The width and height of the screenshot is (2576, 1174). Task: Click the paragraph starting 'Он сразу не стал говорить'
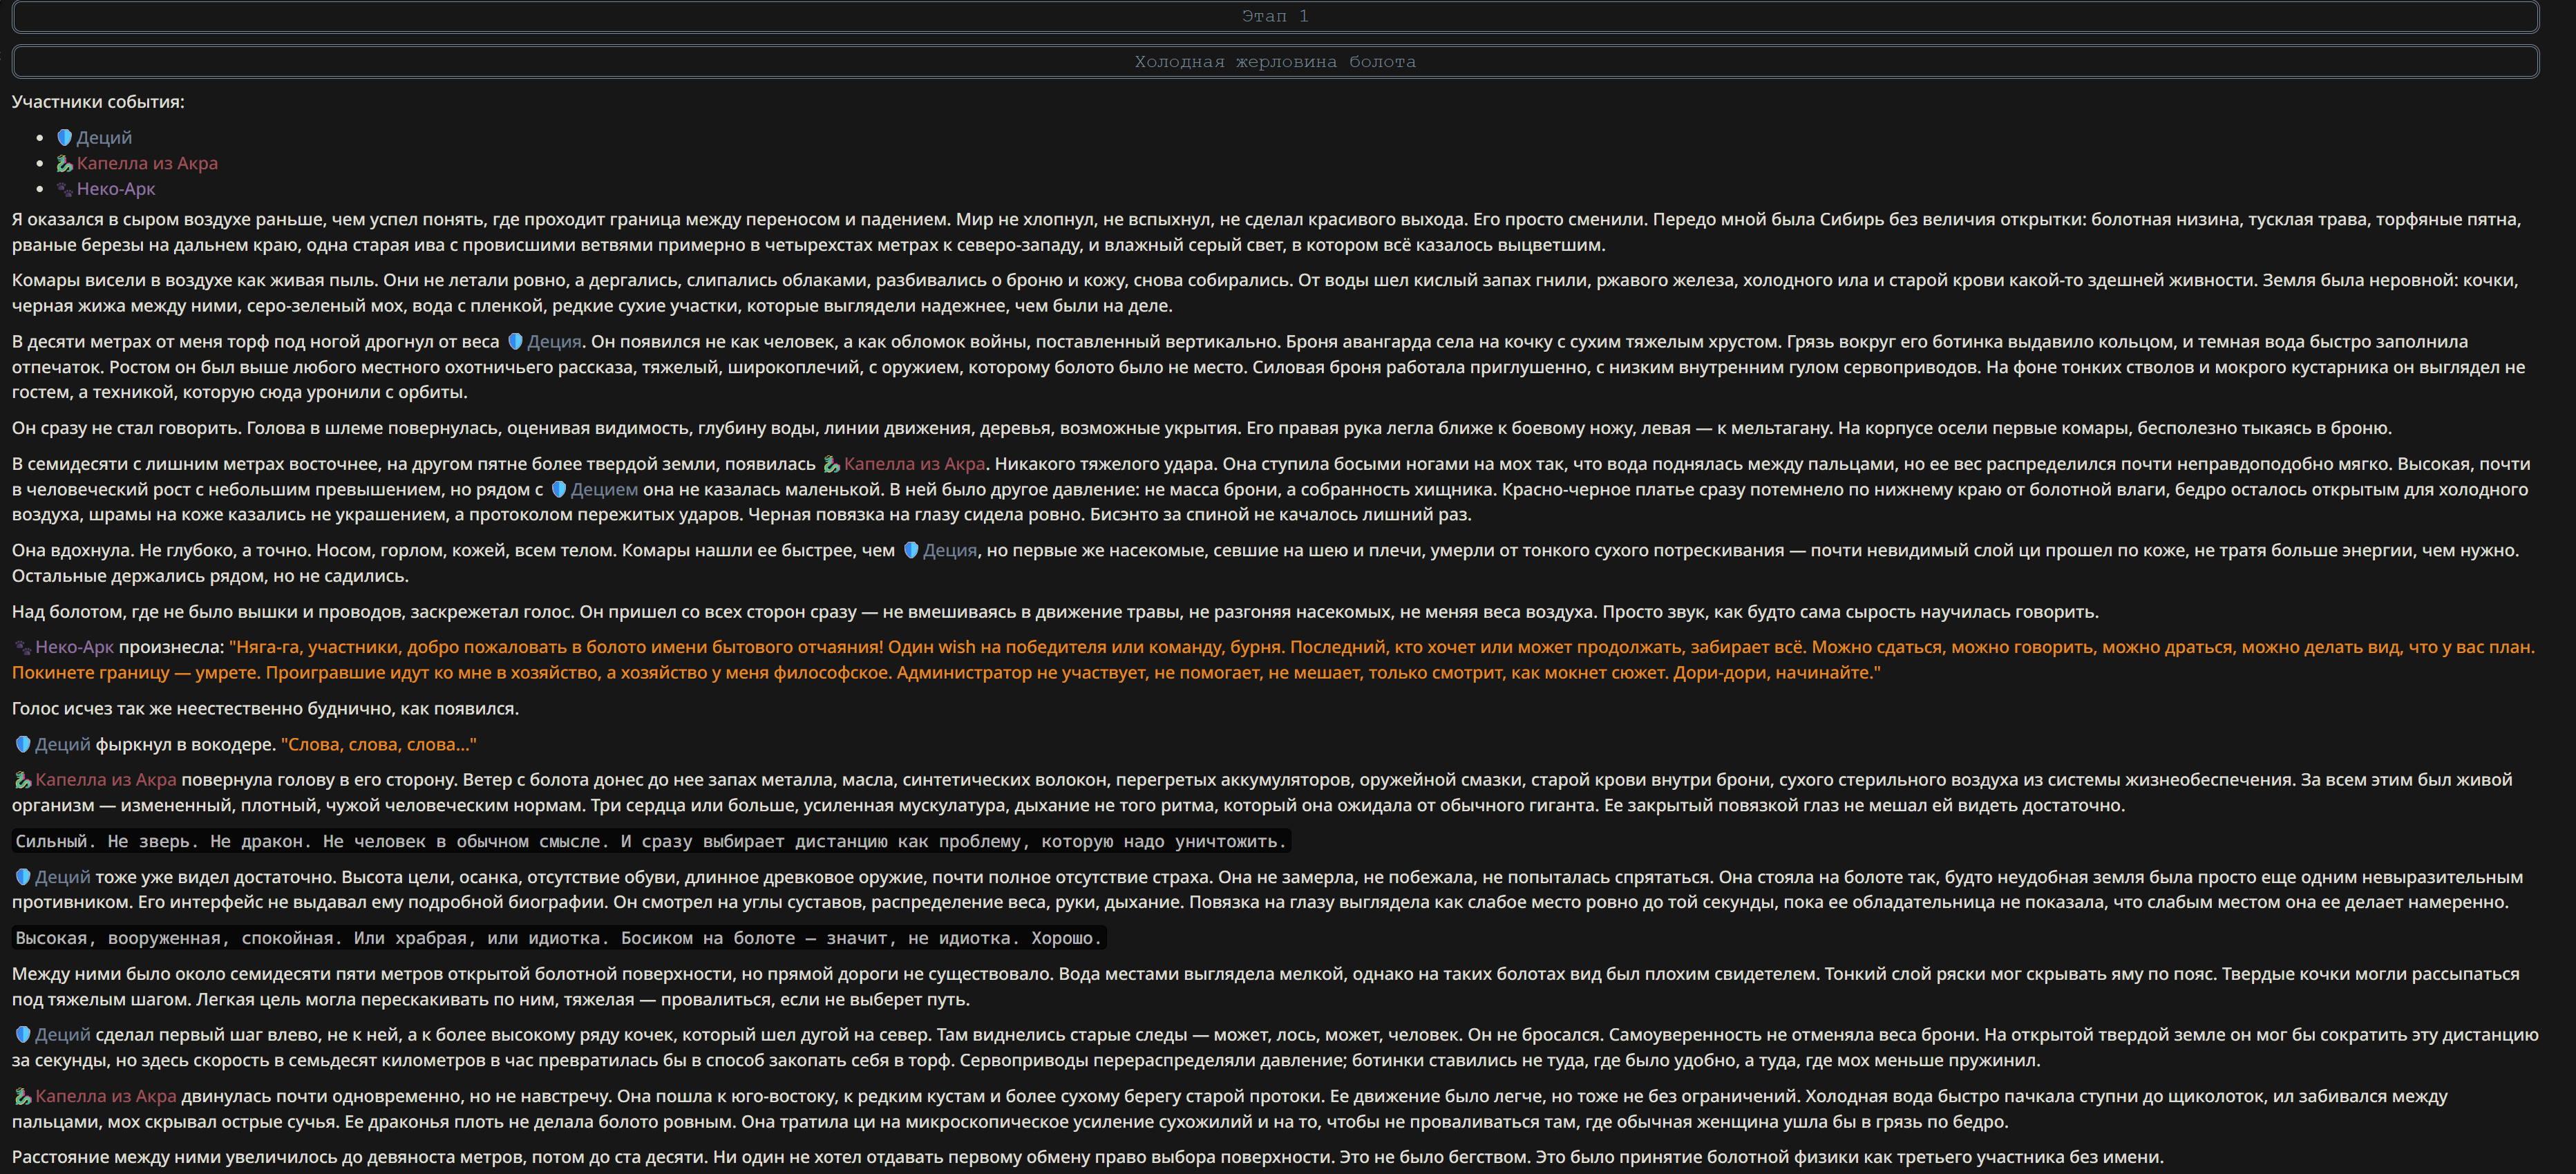click(x=1202, y=428)
